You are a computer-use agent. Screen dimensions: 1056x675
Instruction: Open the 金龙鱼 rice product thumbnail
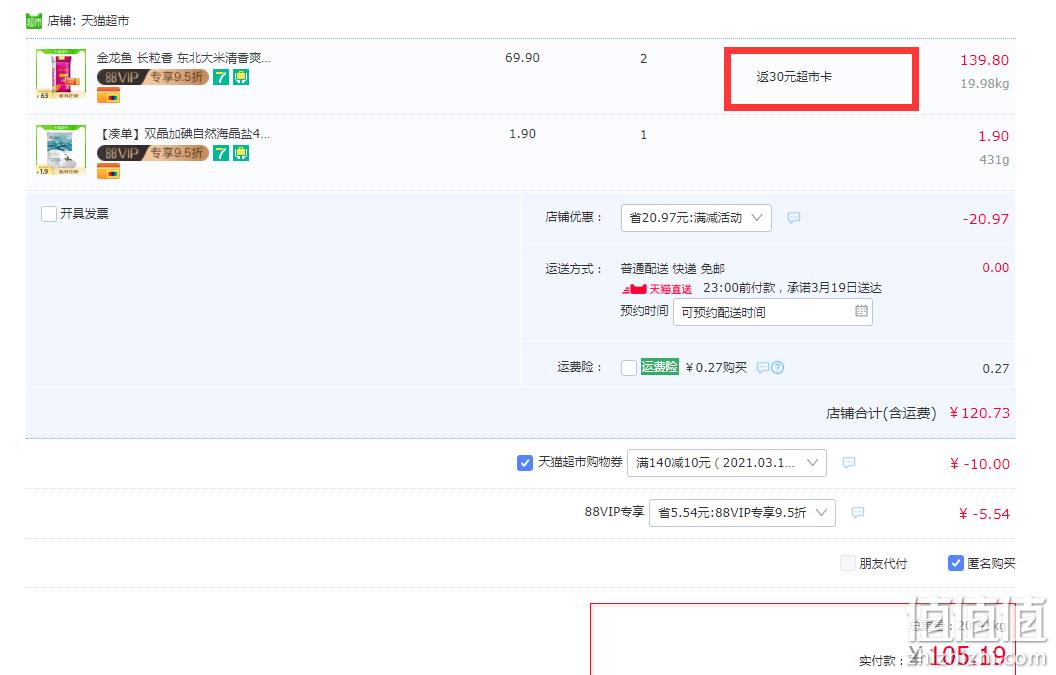click(61, 74)
